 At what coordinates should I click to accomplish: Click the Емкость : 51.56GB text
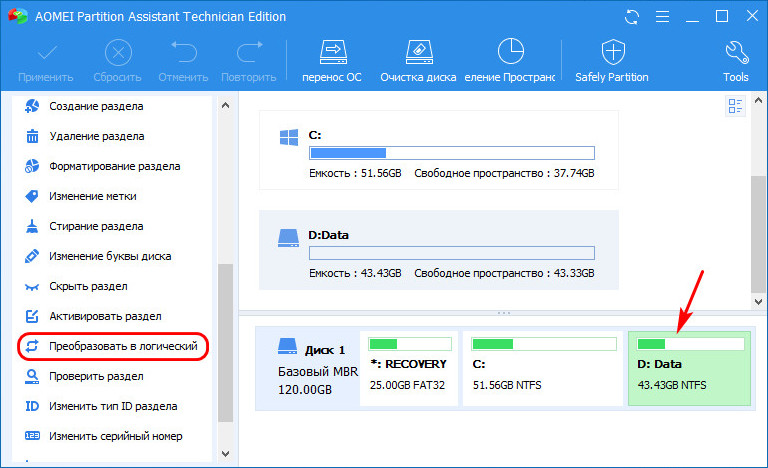[355, 173]
